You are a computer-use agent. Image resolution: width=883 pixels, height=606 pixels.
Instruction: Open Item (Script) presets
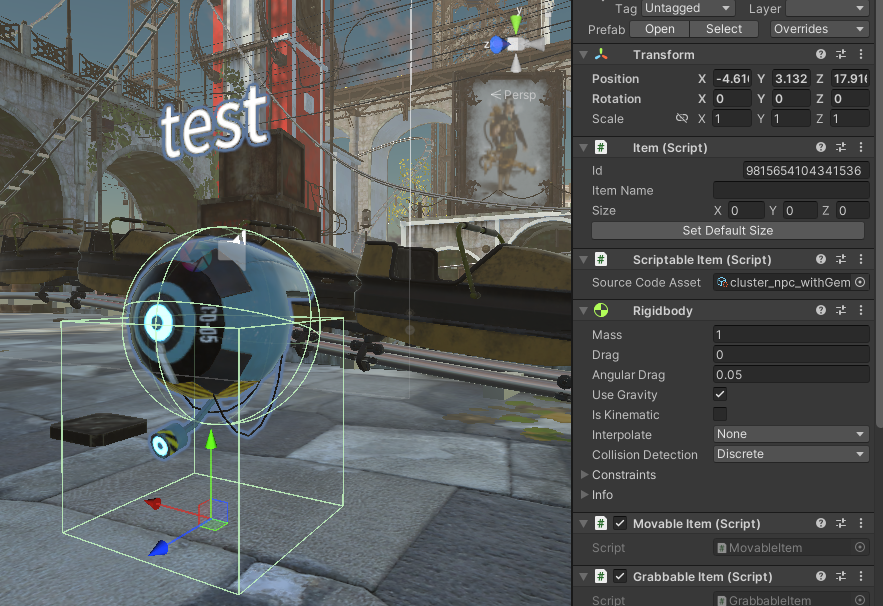coord(841,147)
